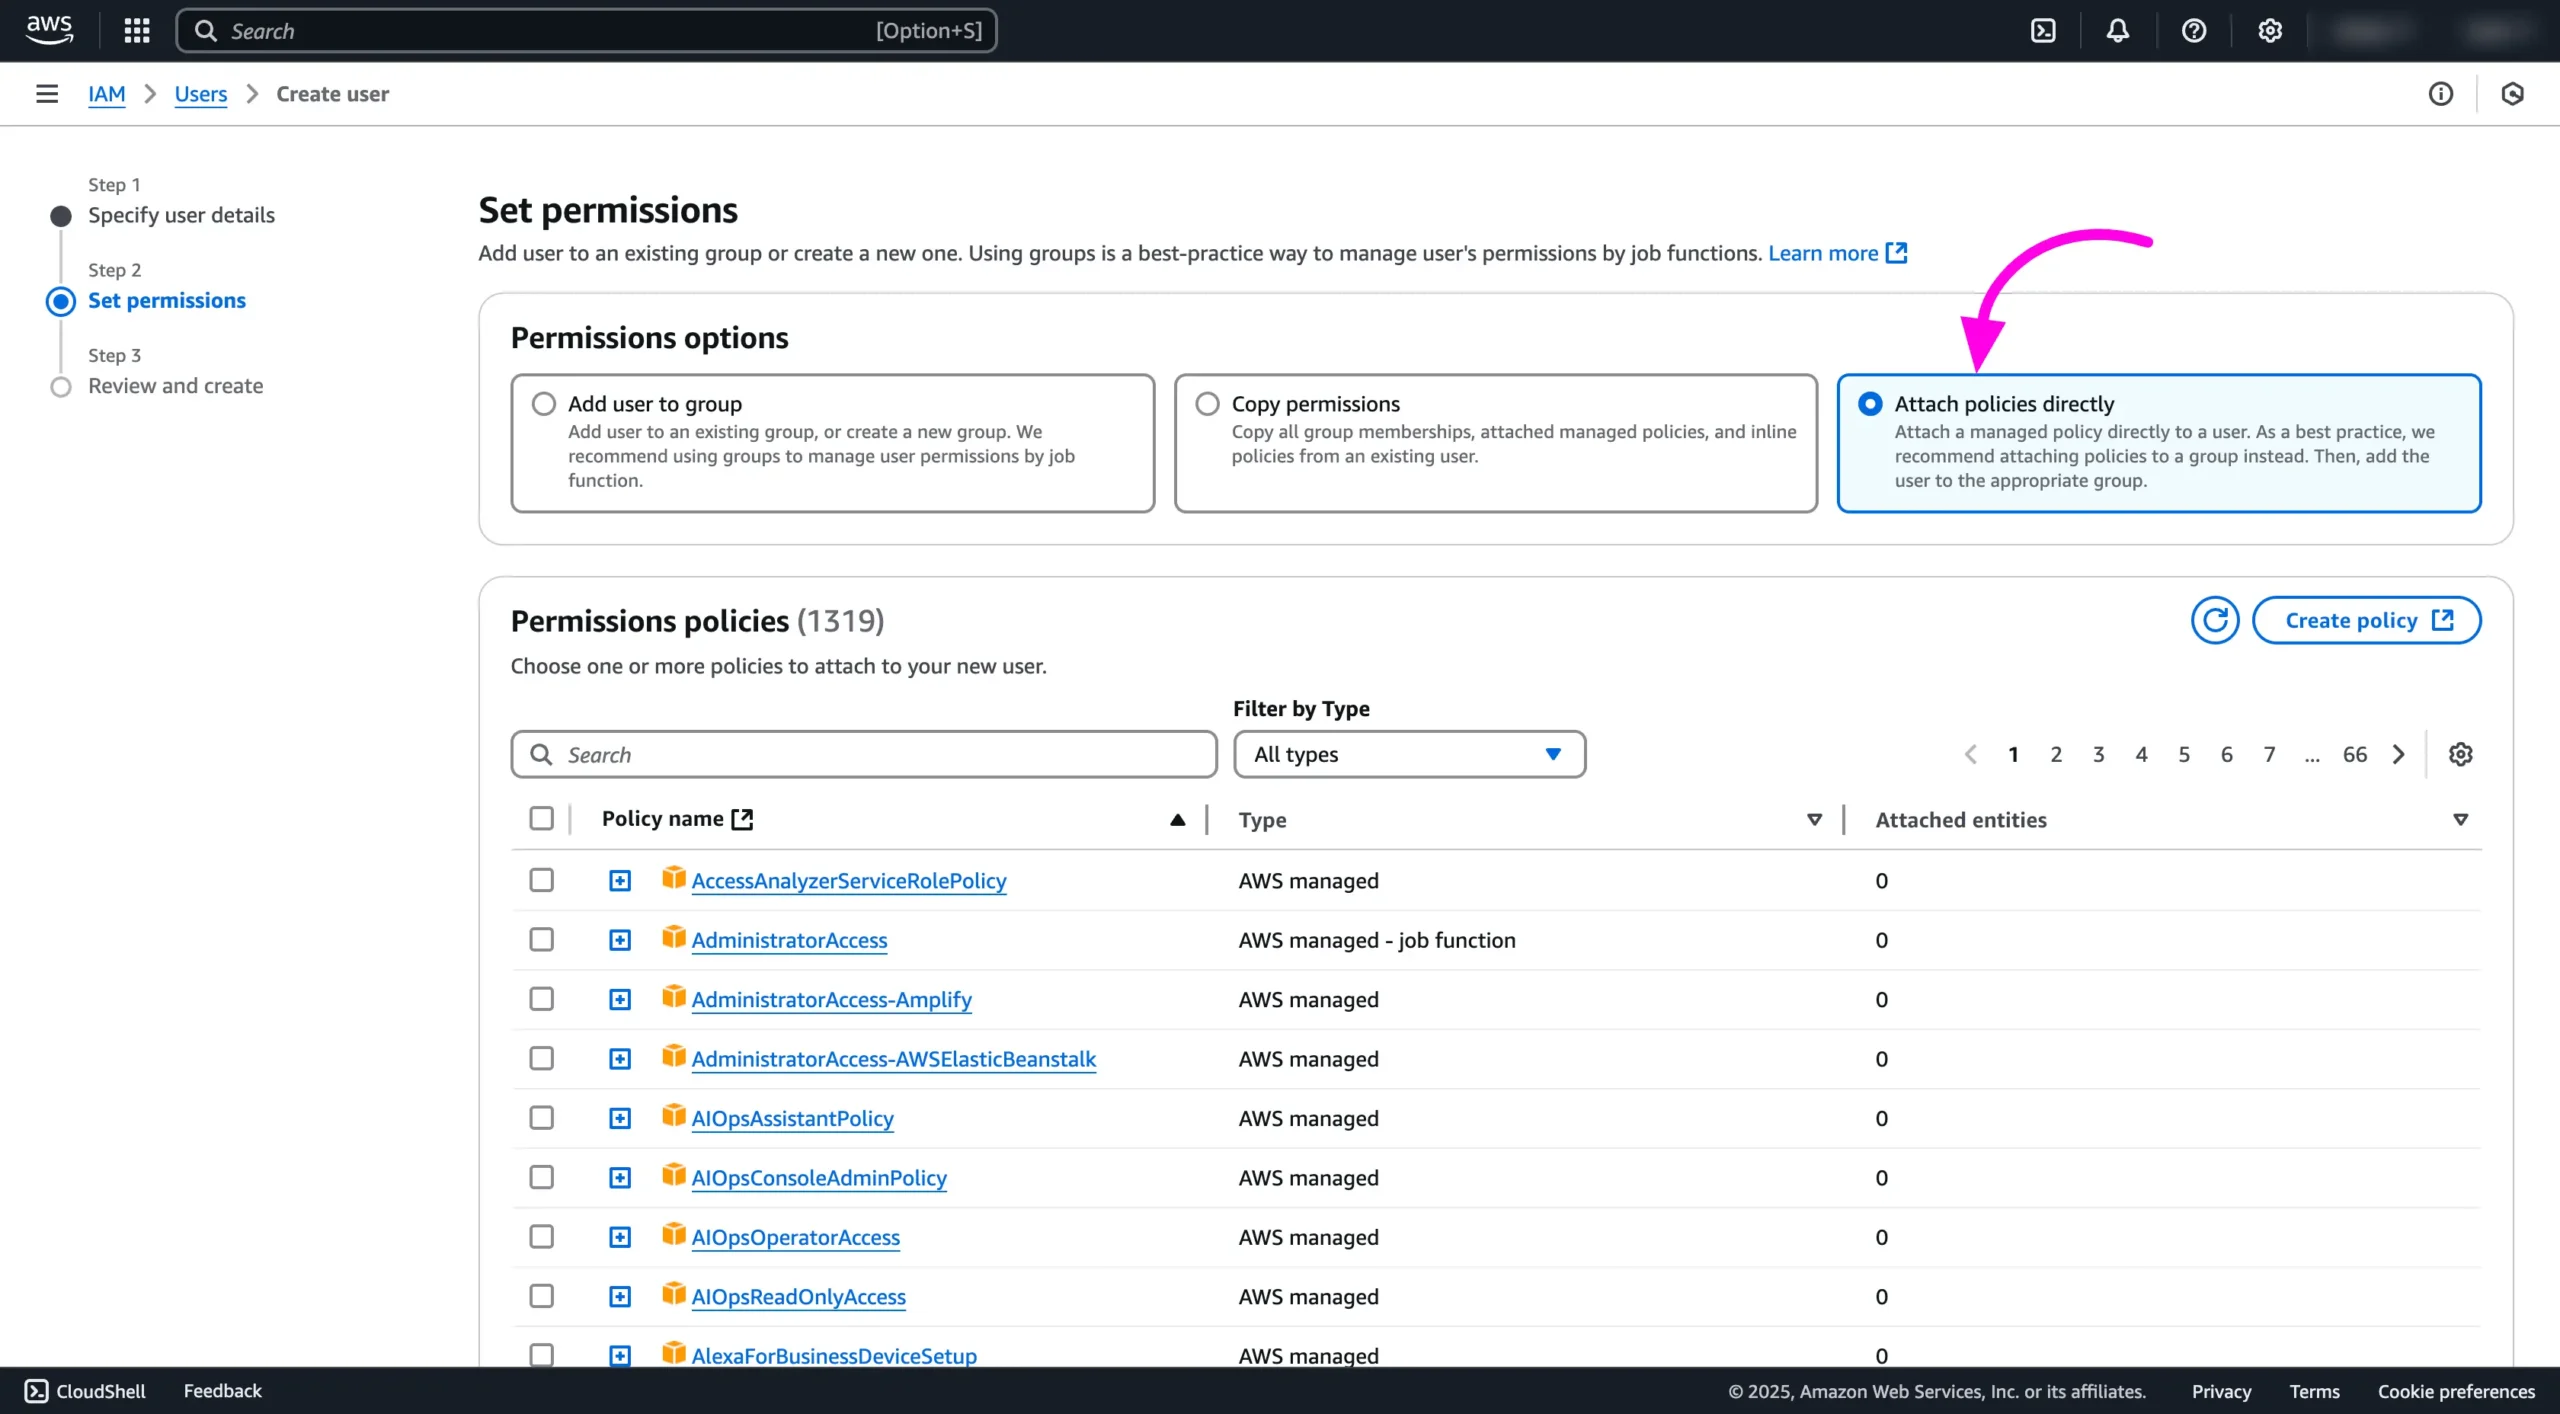Go to IAM in the breadcrumb
This screenshot has height=1414, width=2560.
click(106, 94)
